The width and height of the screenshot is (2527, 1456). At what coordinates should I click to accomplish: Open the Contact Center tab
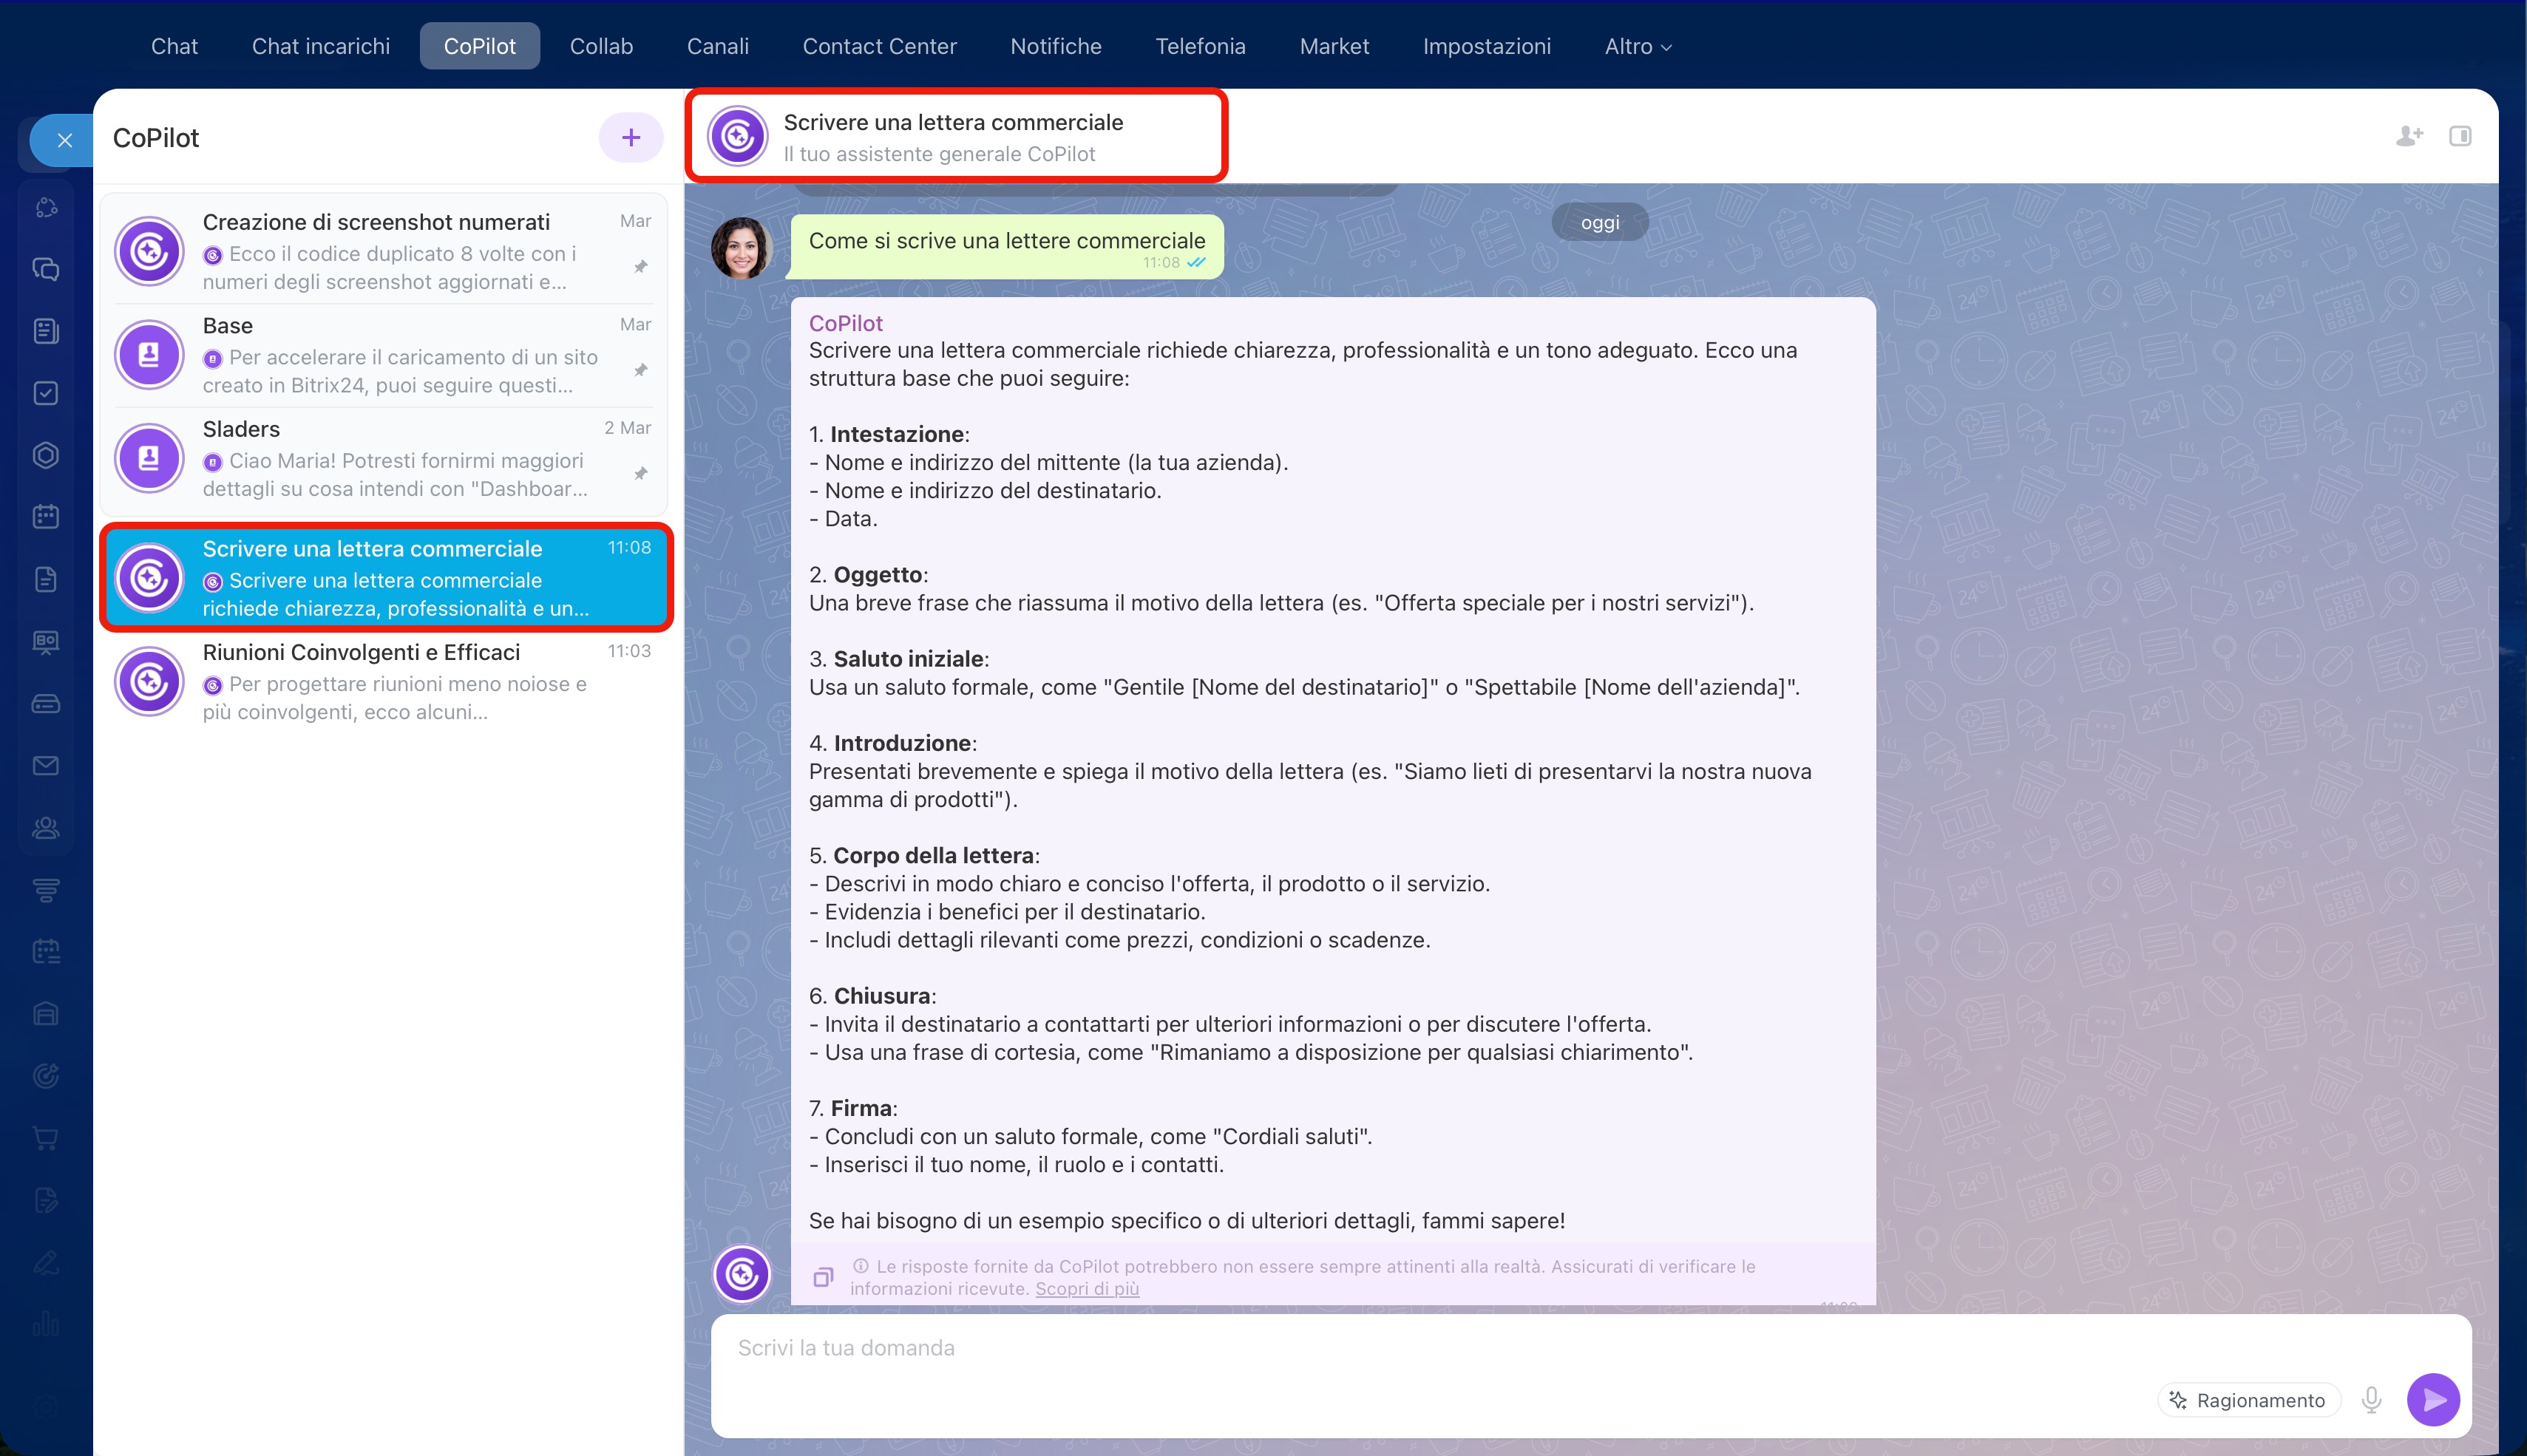coord(879,46)
